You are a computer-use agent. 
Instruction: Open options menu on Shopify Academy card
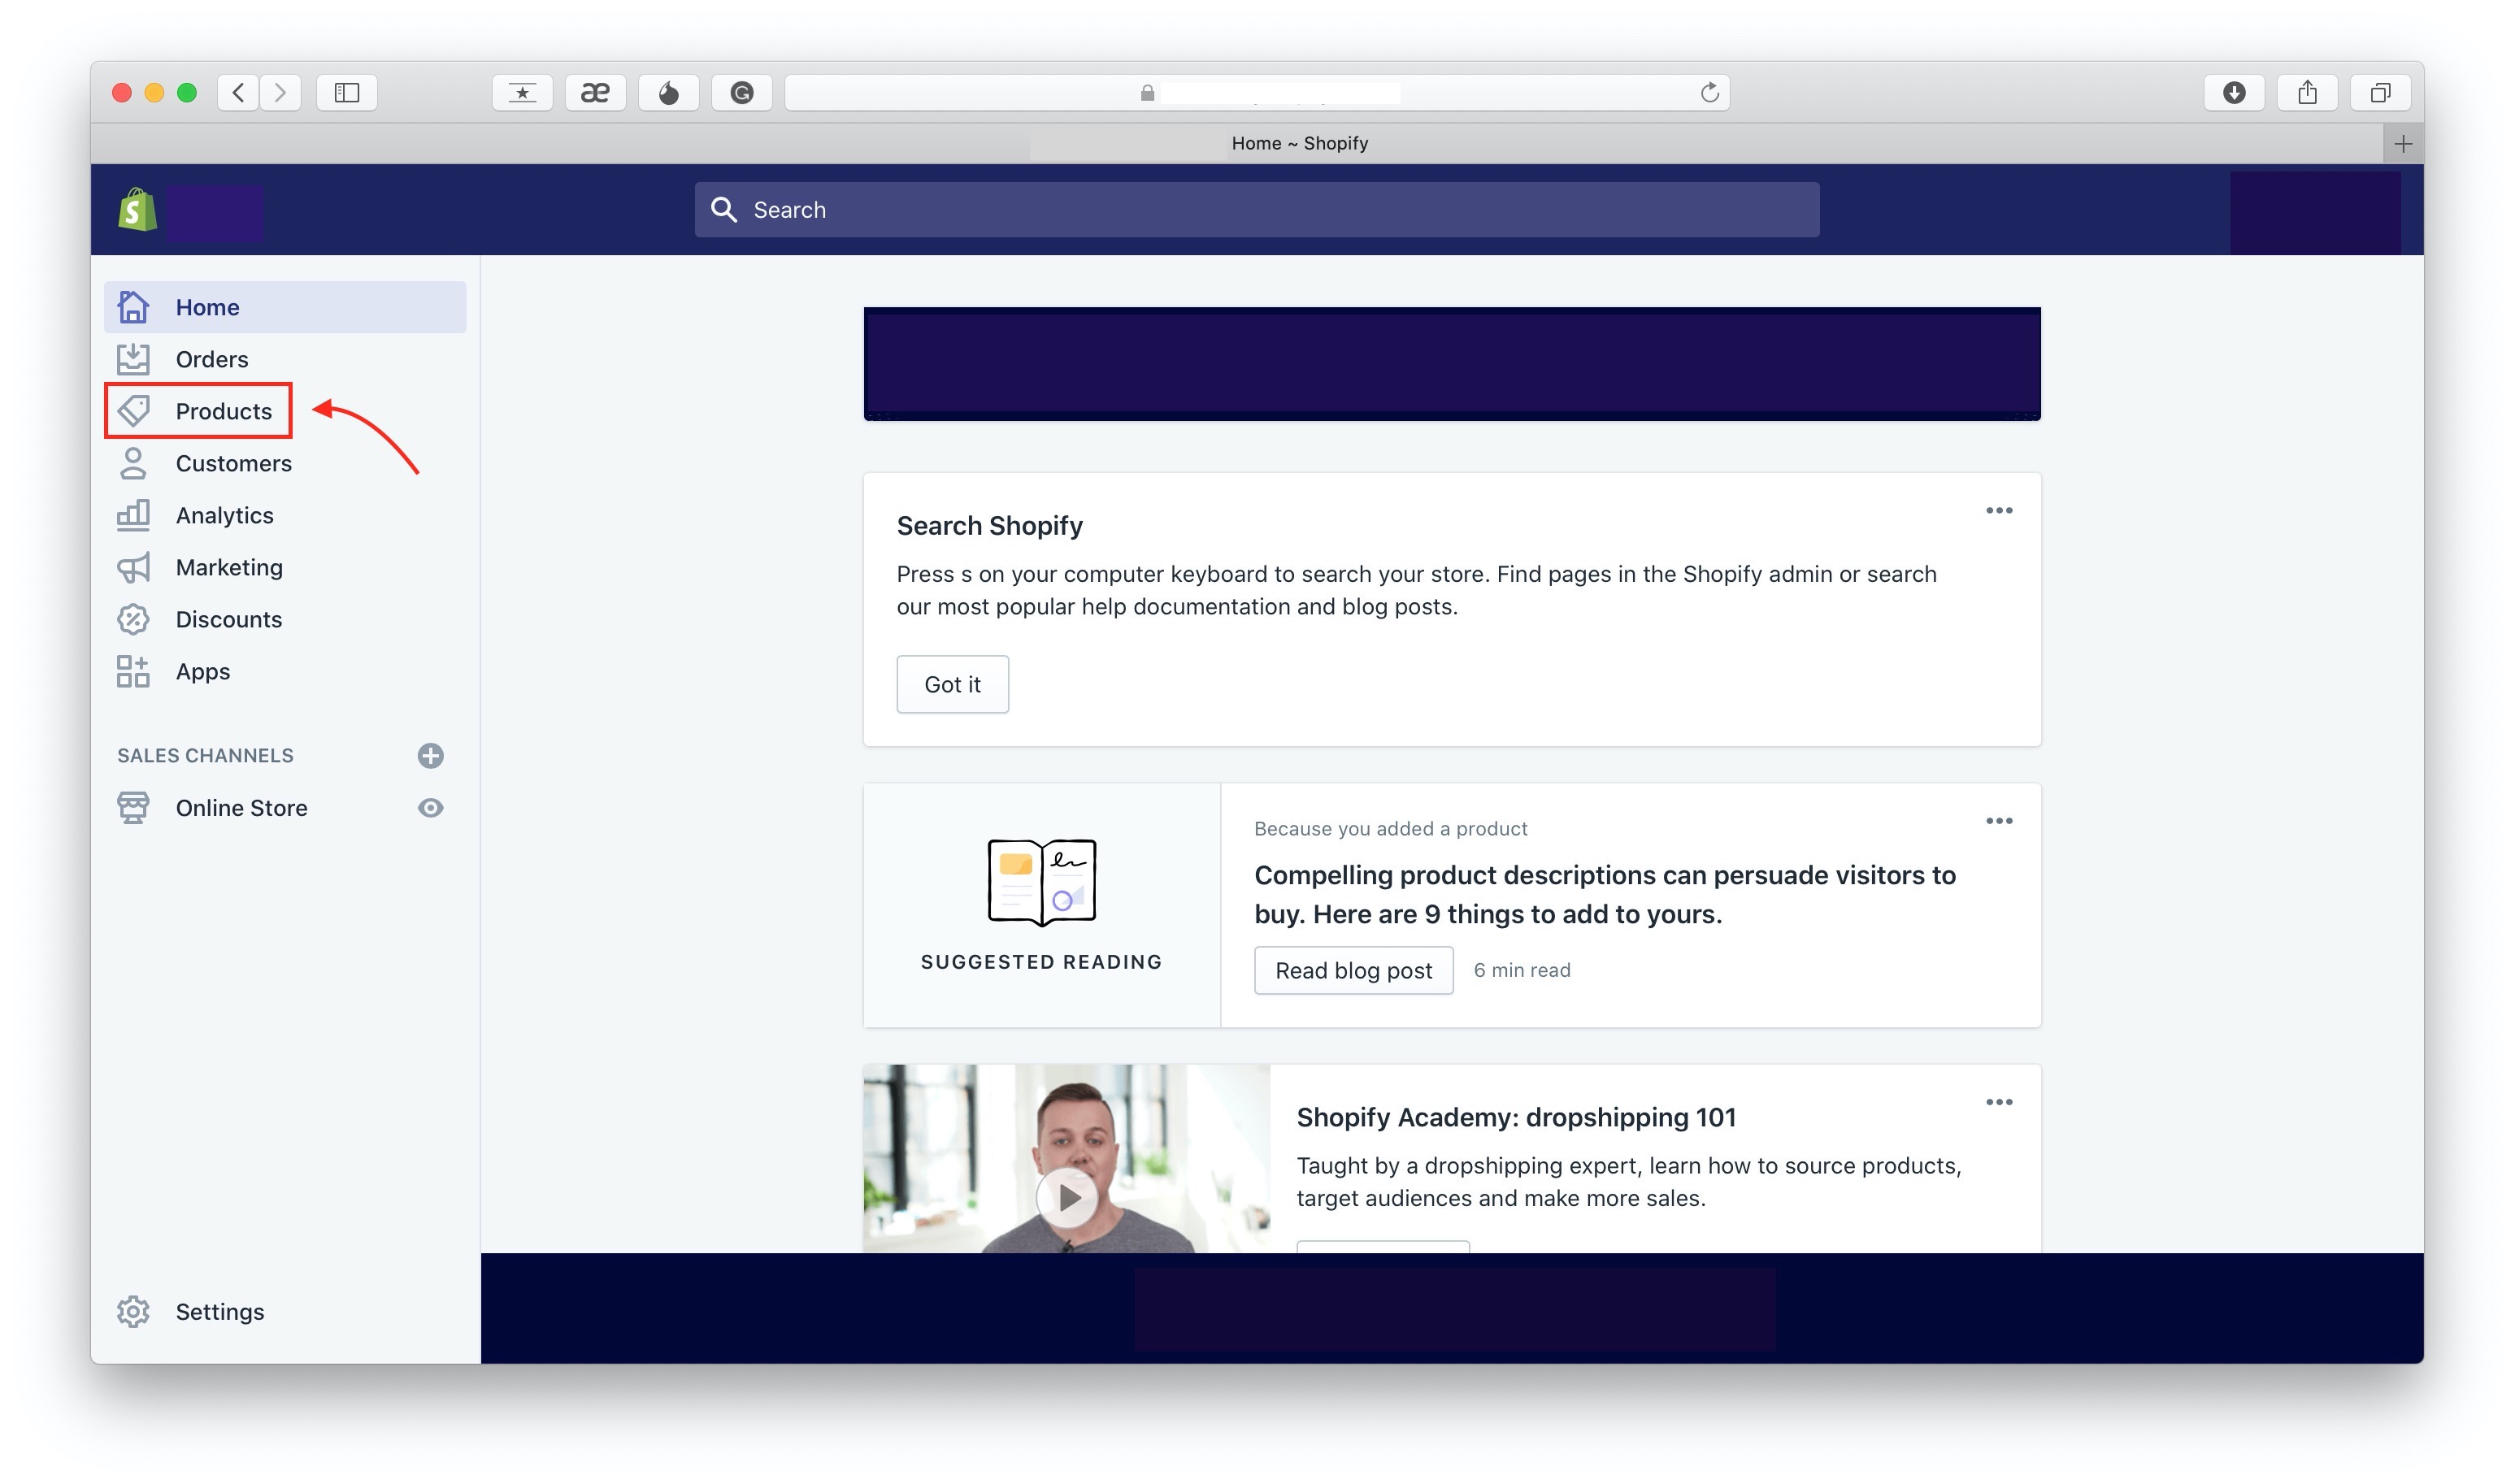point(1998,1101)
